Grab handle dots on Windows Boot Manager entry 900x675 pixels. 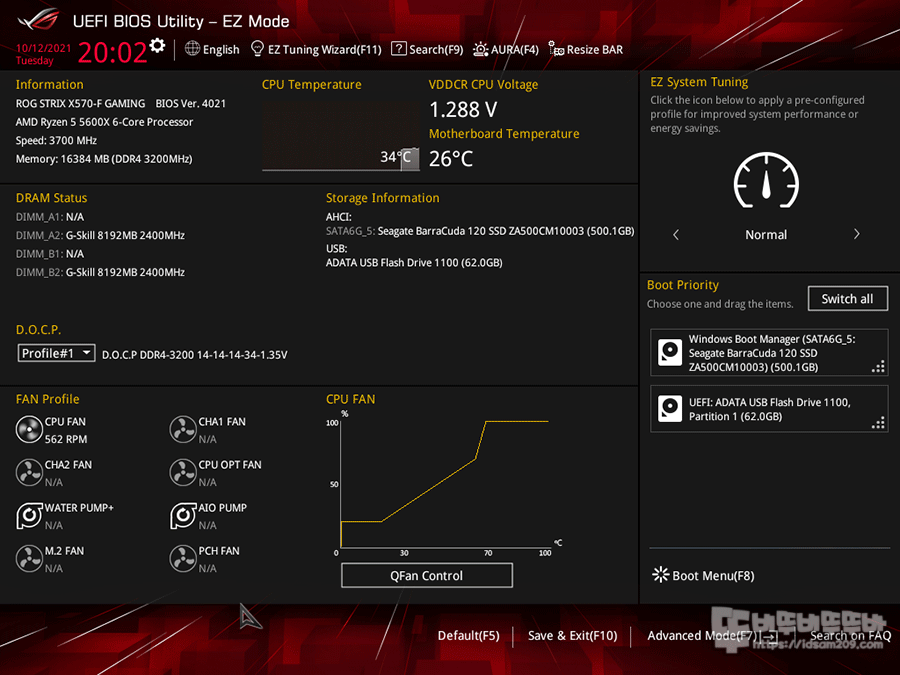click(878, 366)
